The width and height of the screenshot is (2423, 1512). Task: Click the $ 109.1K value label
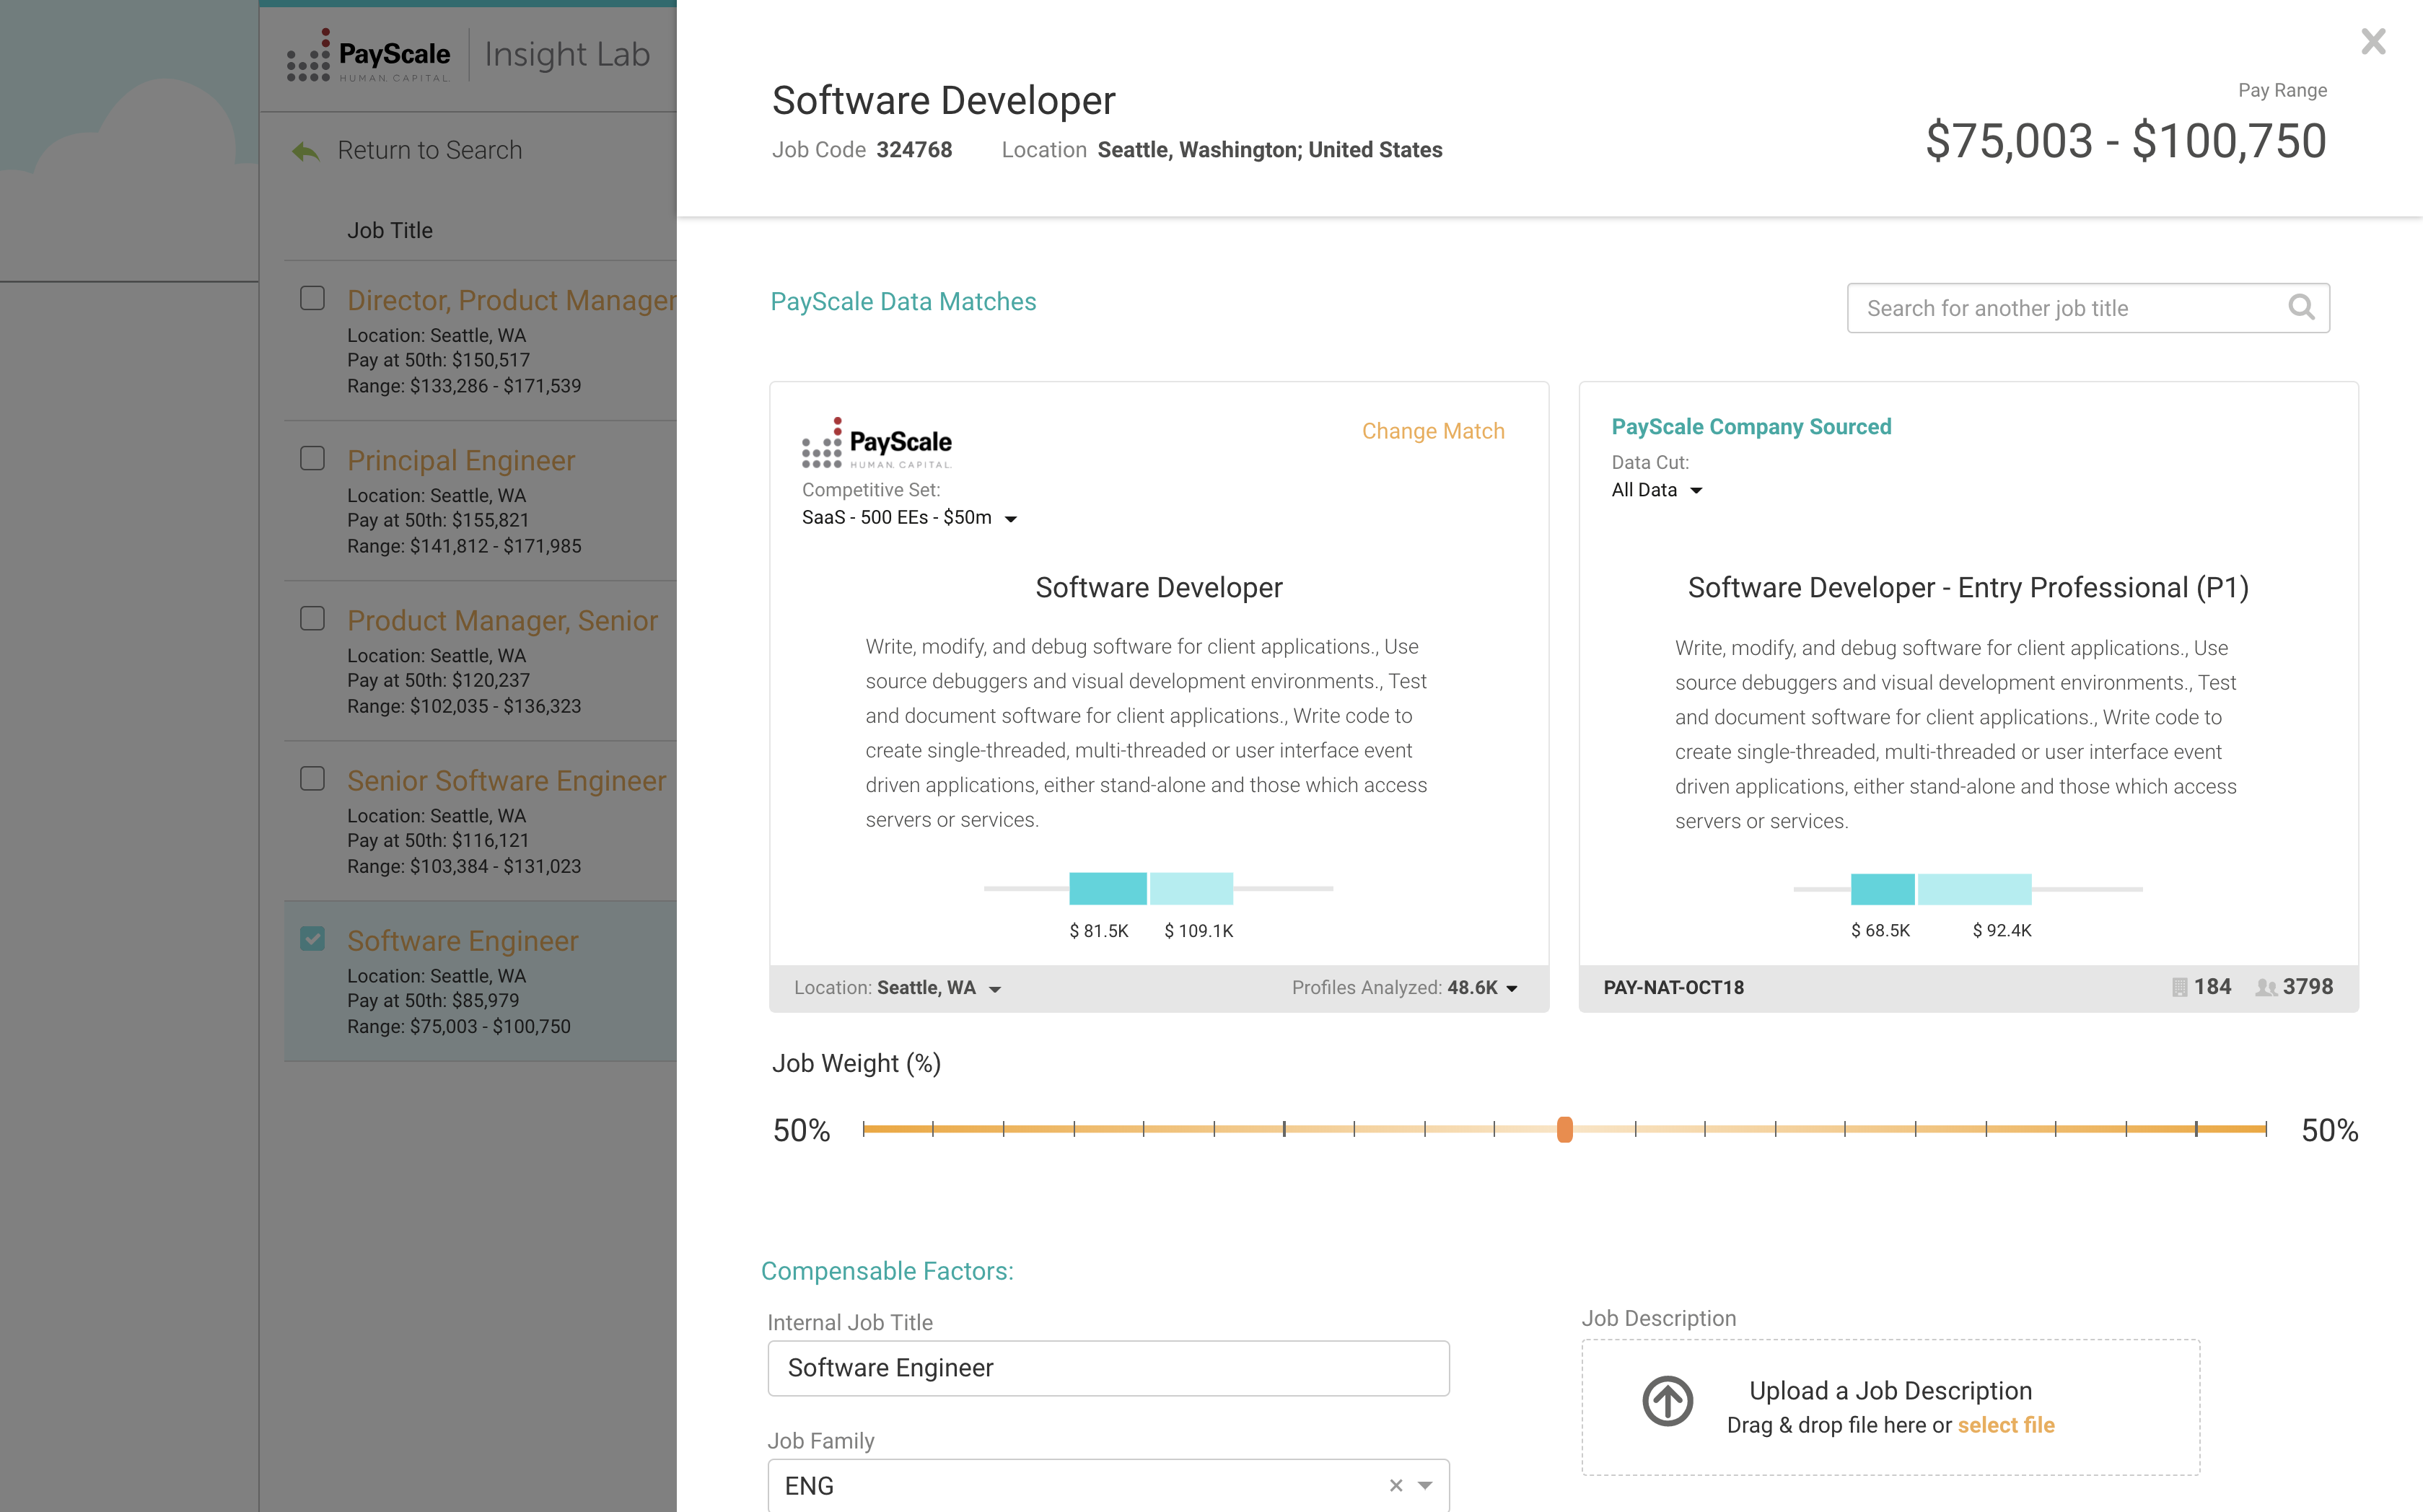[1199, 931]
